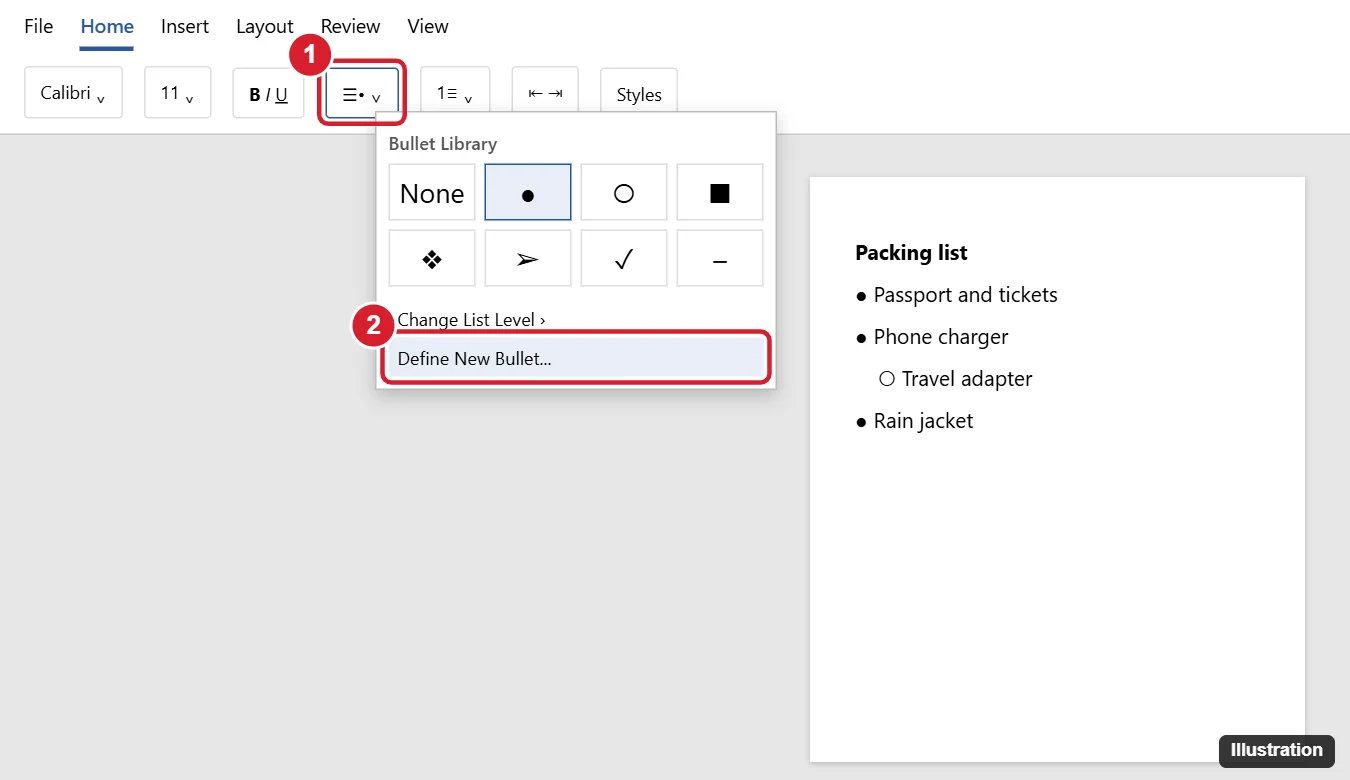Select None in the Bullet Library
Image resolution: width=1350 pixels, height=780 pixels.
click(432, 192)
